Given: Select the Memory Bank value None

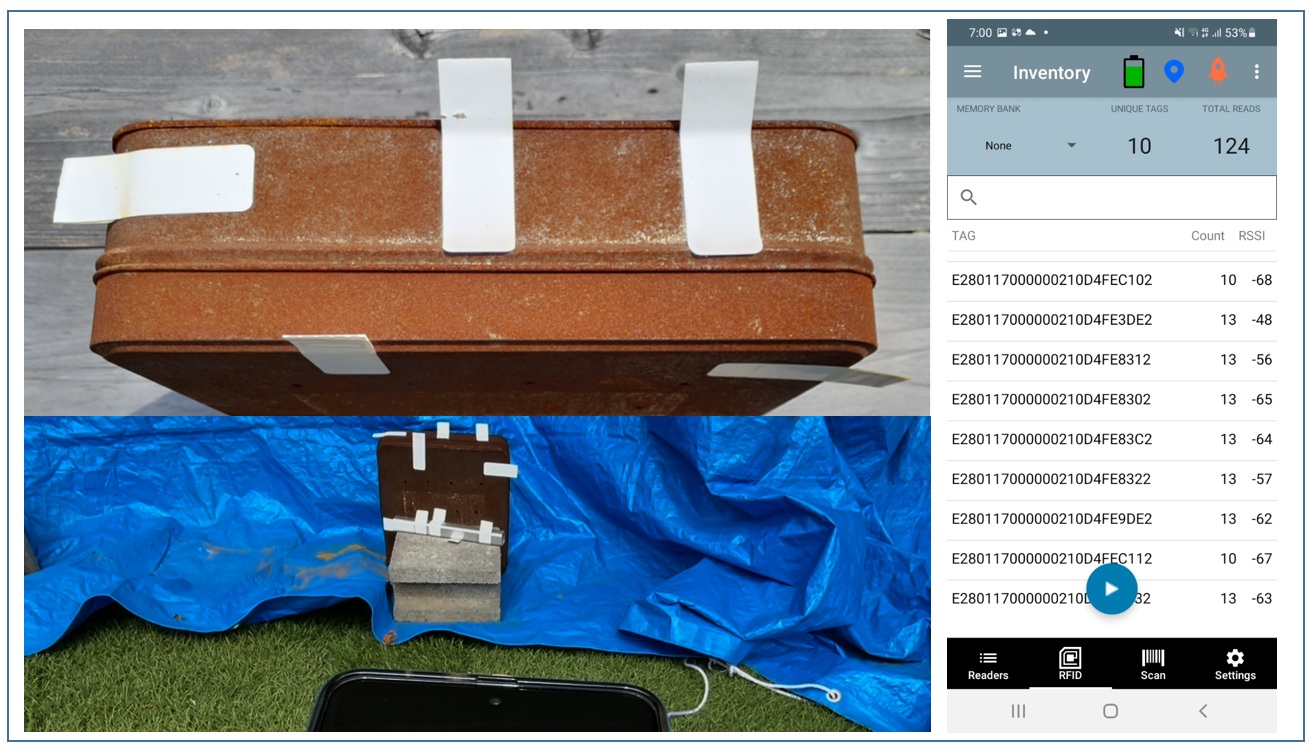Looking at the screenshot, I should [998, 146].
